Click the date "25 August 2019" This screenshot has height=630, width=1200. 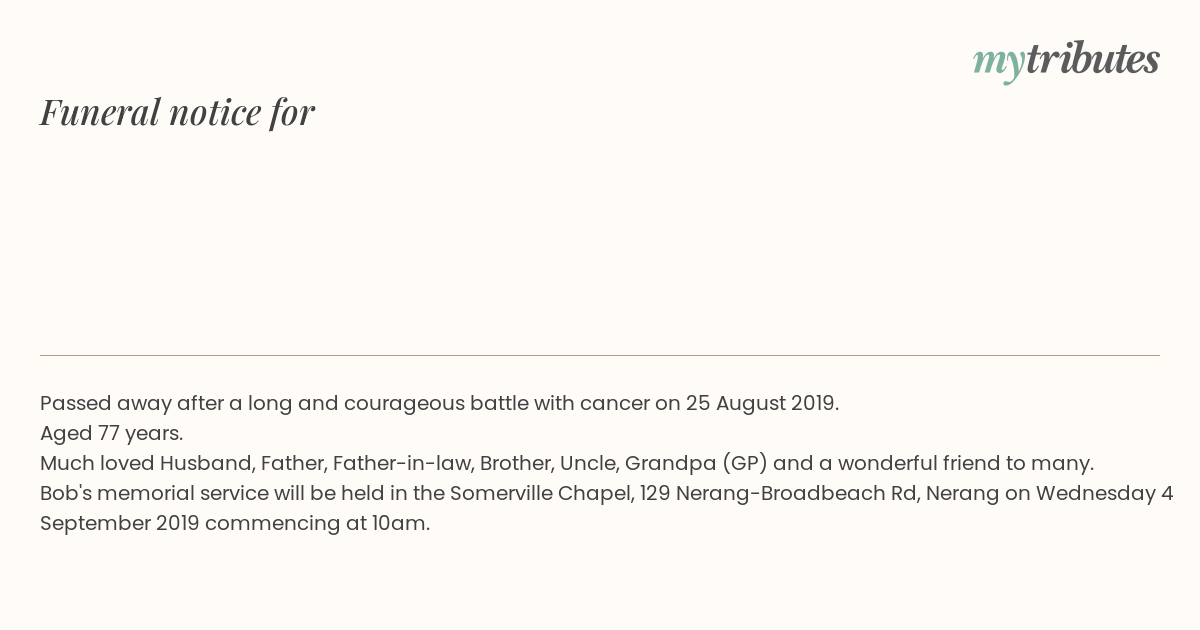[x=760, y=404]
